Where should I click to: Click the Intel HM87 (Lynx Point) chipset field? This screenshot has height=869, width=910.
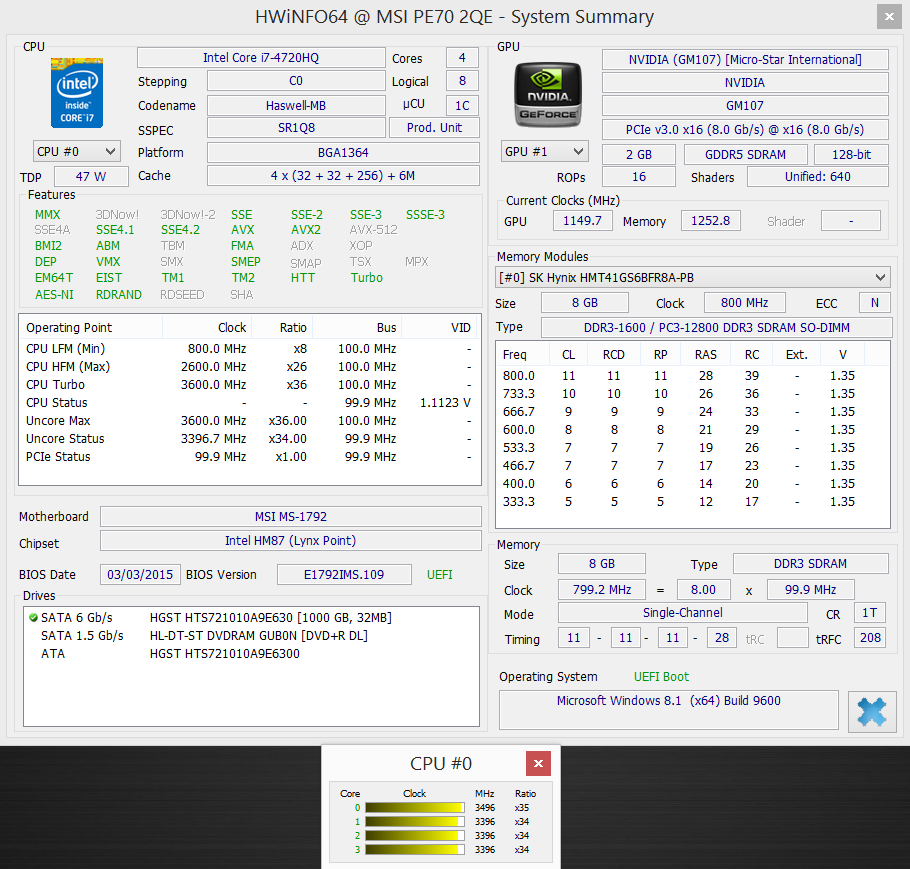tap(291, 540)
